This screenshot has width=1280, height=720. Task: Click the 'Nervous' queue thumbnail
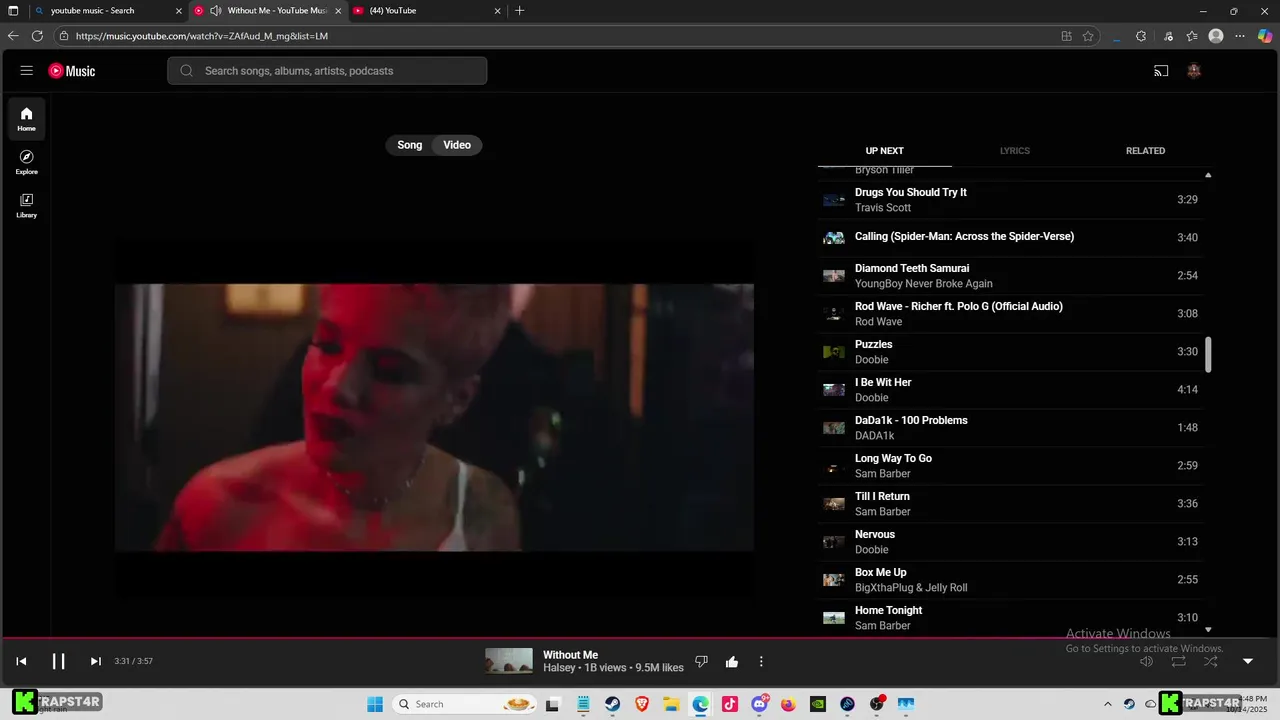[x=834, y=542]
